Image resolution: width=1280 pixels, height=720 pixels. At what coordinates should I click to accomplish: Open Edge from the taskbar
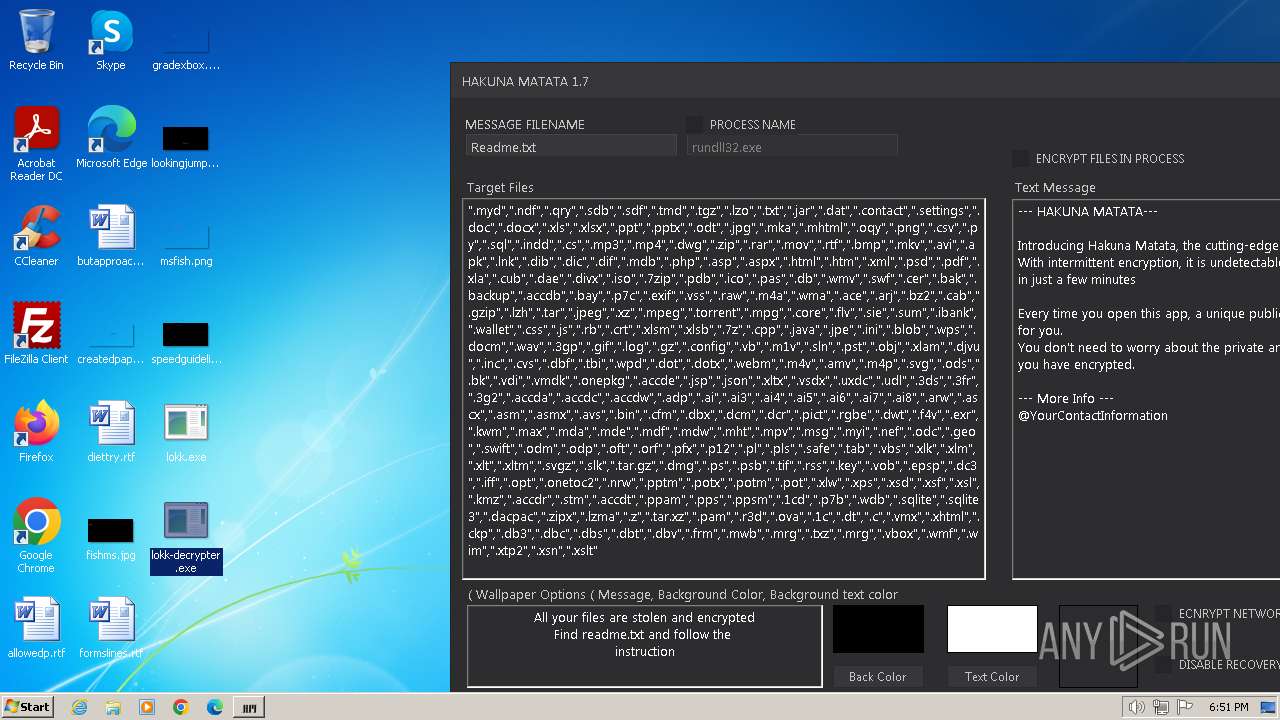tap(215, 707)
